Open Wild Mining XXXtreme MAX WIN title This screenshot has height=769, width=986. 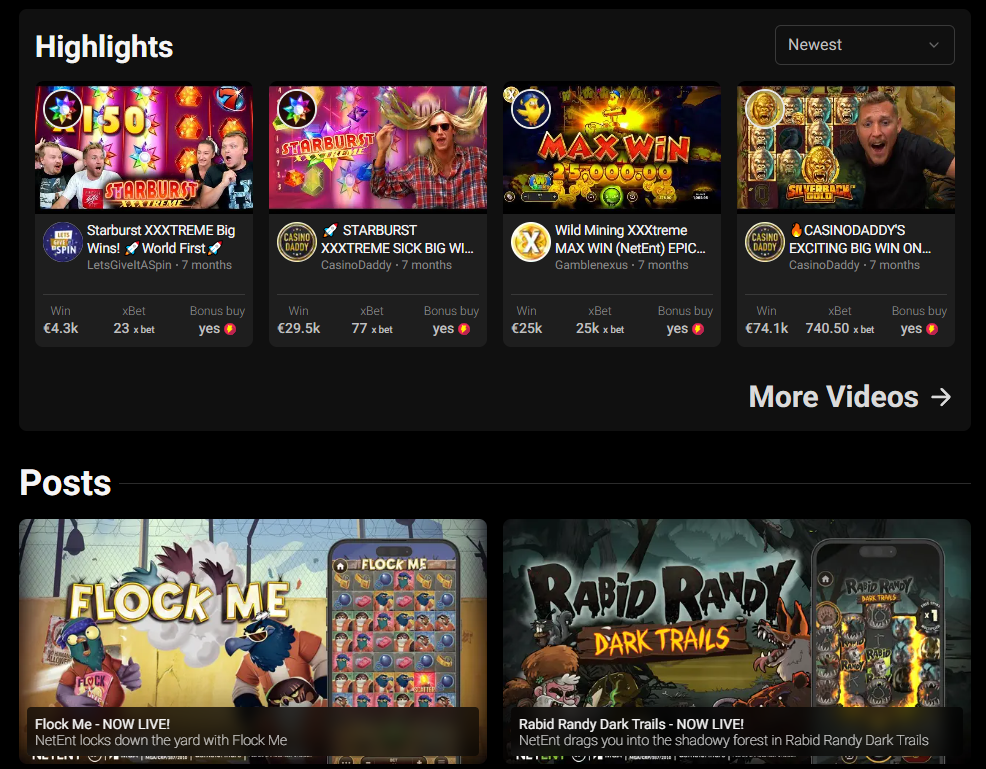click(x=630, y=239)
